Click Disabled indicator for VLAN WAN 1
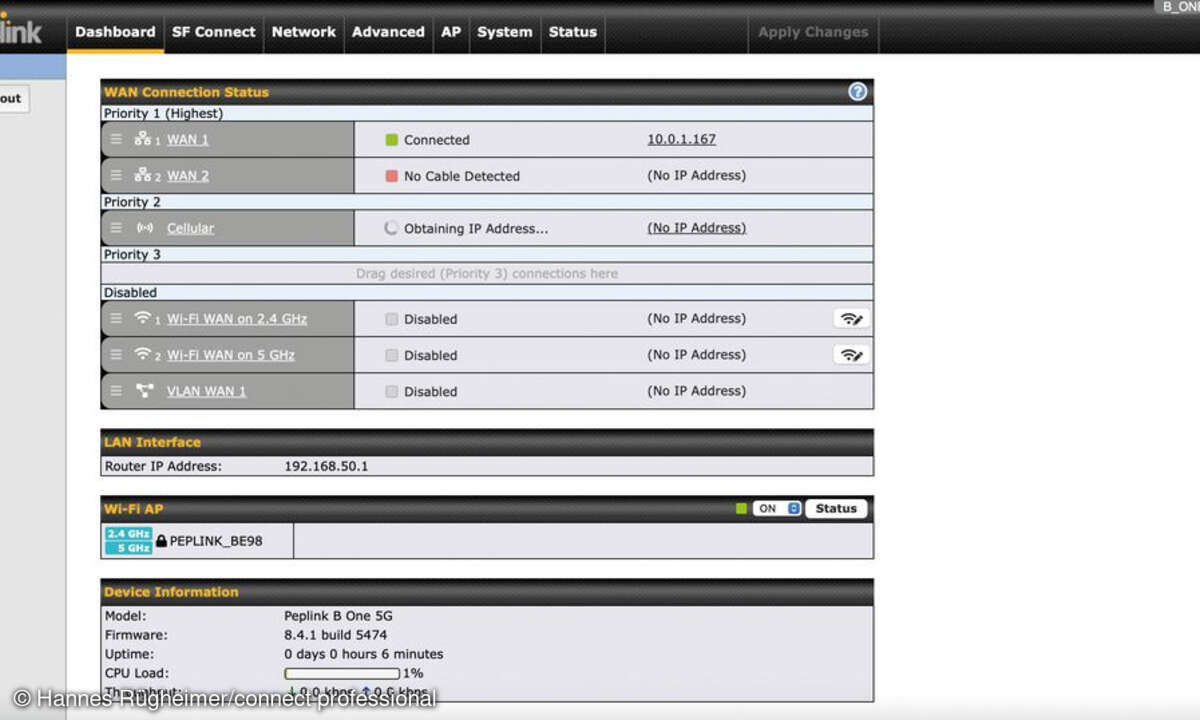The width and height of the screenshot is (1200, 720). [x=392, y=391]
